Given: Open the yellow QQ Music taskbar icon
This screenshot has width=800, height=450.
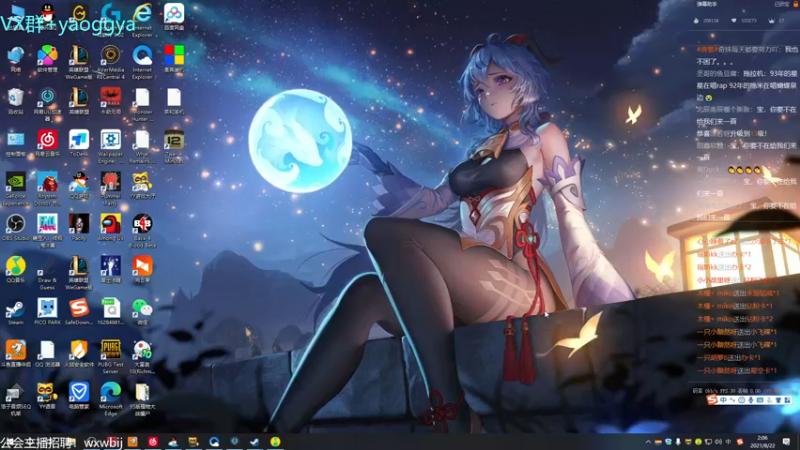Looking at the screenshot, I should 275,441.
